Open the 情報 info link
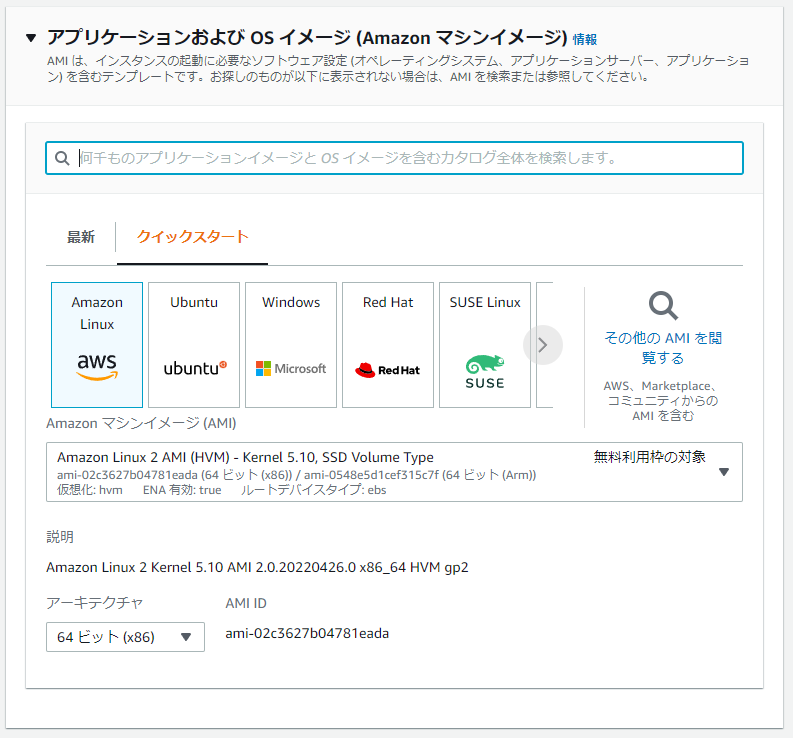The height and width of the screenshot is (738, 793). coord(585,39)
